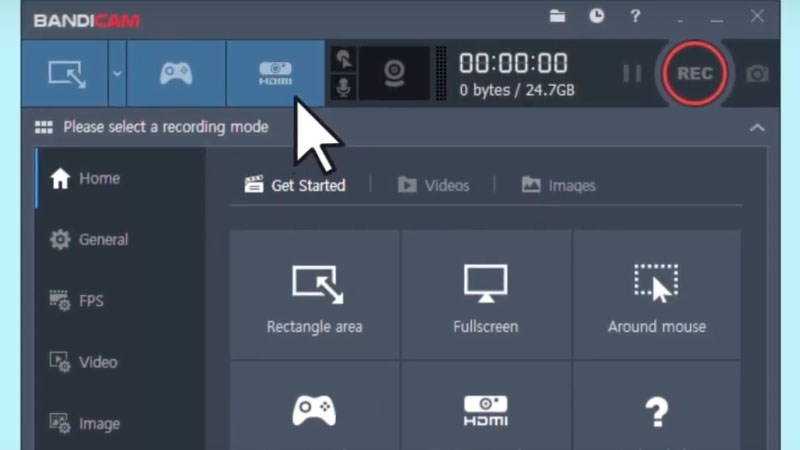This screenshot has height=450, width=800.
Task: Open help from the question mark icon
Action: 635,16
